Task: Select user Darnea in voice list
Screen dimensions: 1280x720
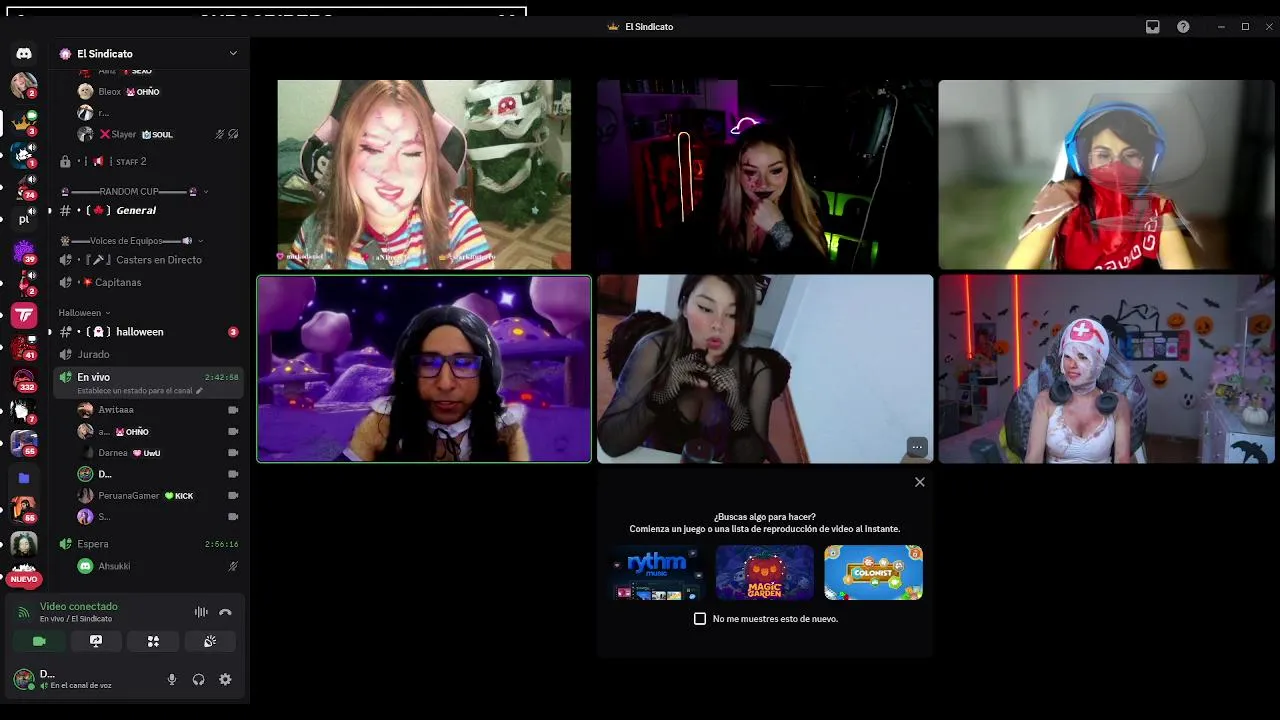Action: tap(159, 453)
